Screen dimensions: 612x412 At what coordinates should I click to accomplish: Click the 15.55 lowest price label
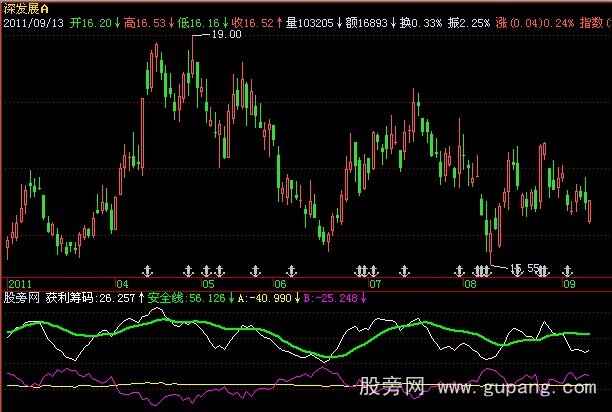coord(525,268)
